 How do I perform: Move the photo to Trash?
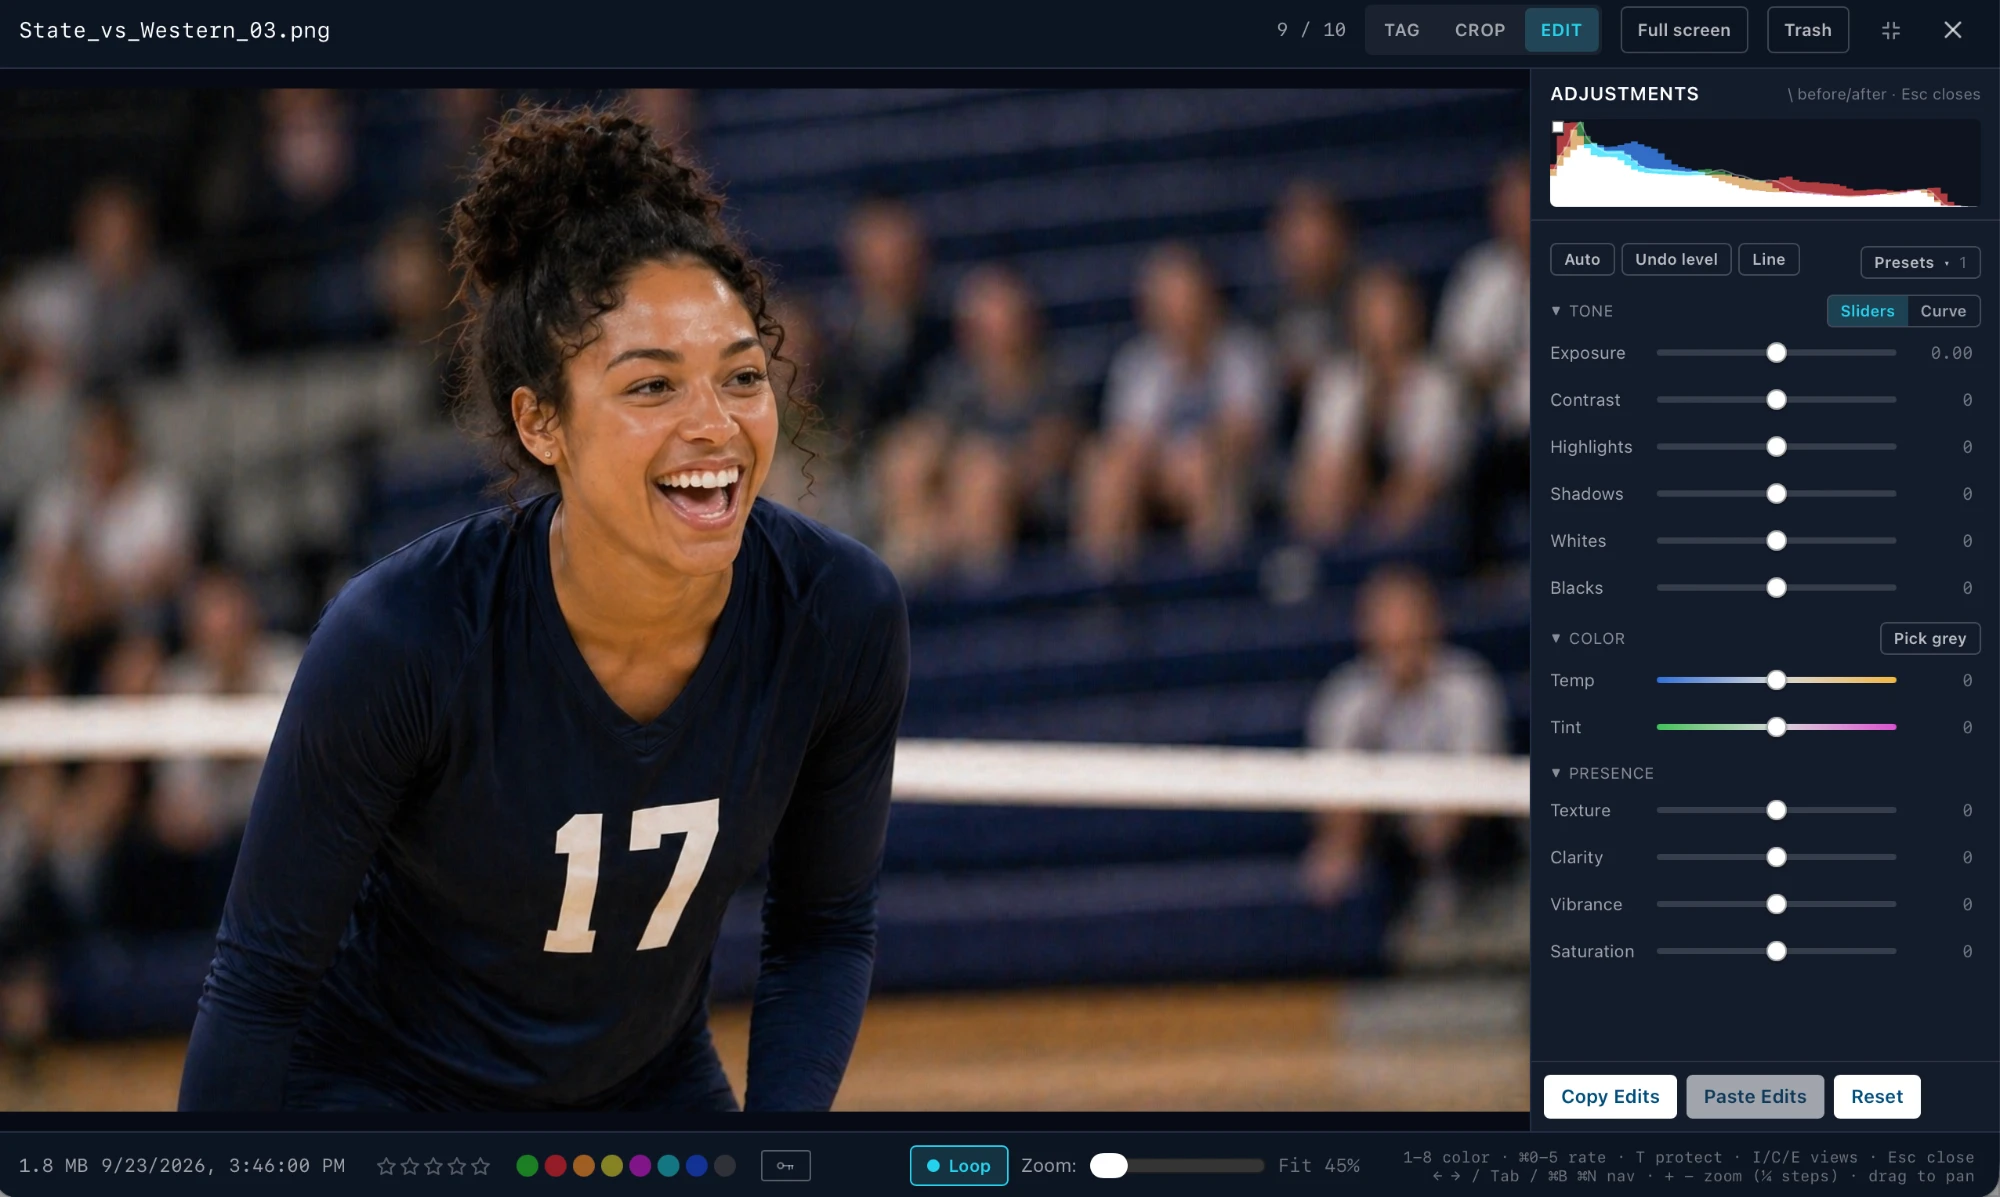(1807, 30)
